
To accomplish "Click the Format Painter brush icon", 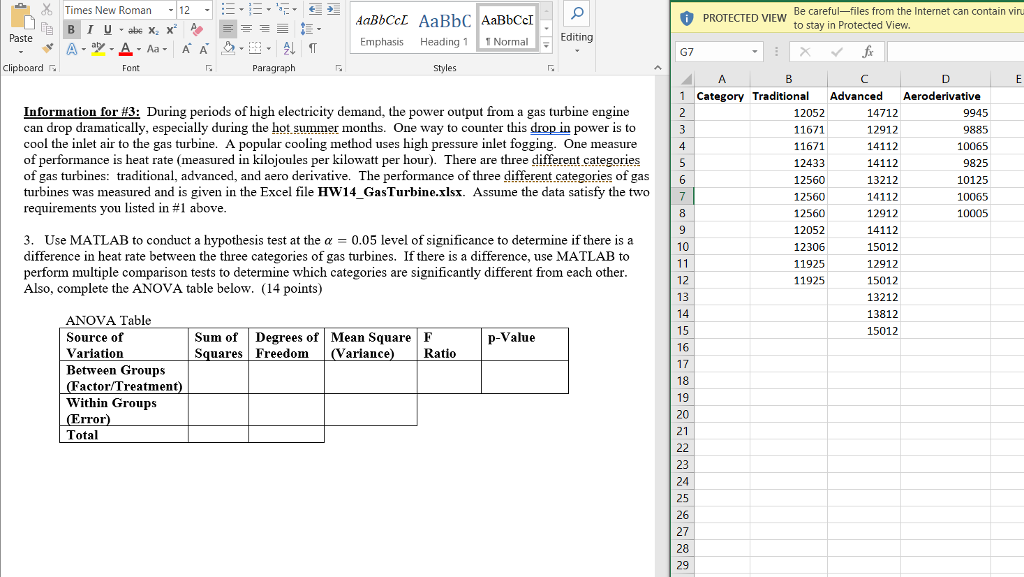I will [x=49, y=49].
